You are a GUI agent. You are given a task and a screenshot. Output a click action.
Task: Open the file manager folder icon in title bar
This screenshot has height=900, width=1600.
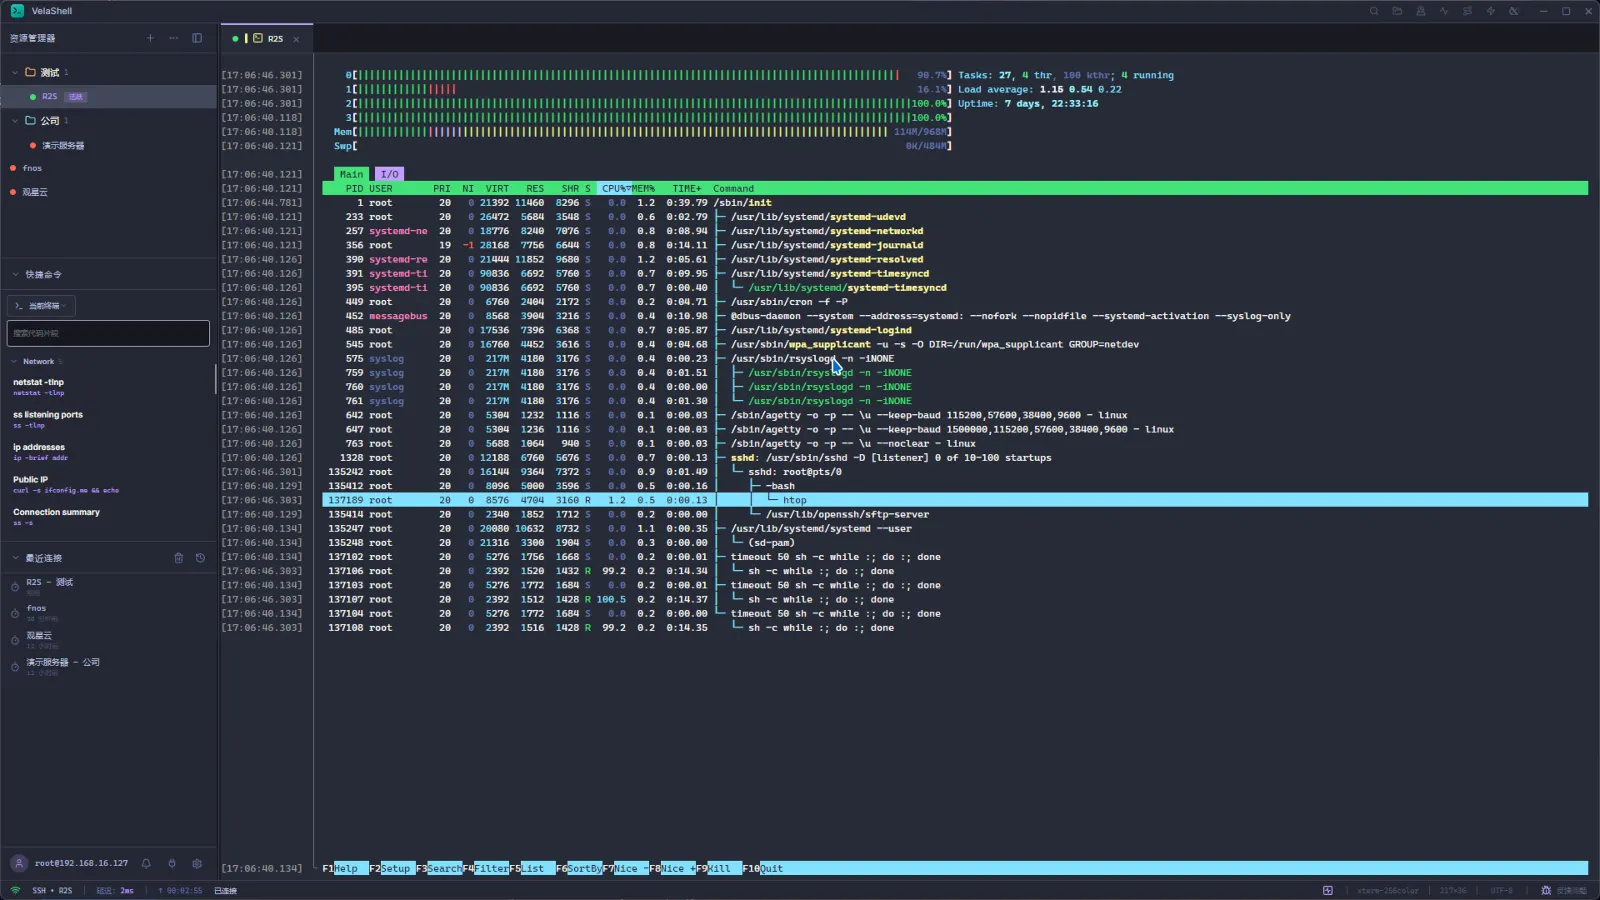point(1397,11)
